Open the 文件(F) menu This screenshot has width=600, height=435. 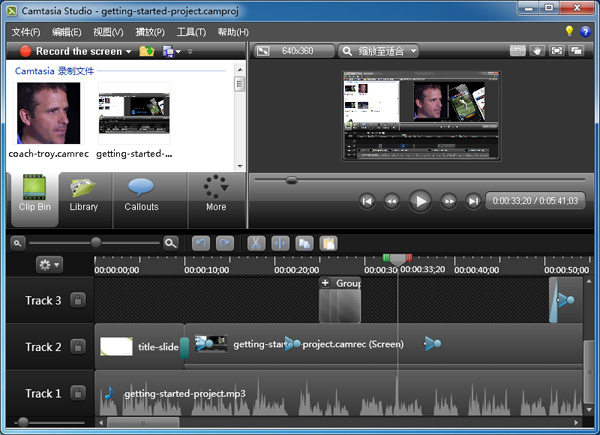(x=26, y=32)
